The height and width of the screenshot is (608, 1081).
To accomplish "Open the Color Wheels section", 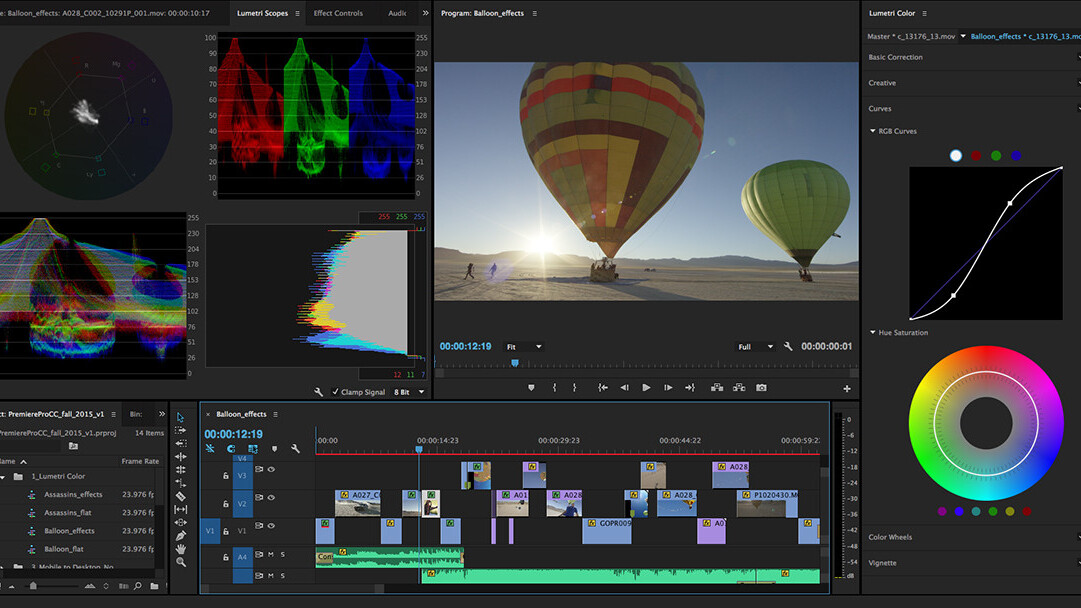I will pos(889,537).
